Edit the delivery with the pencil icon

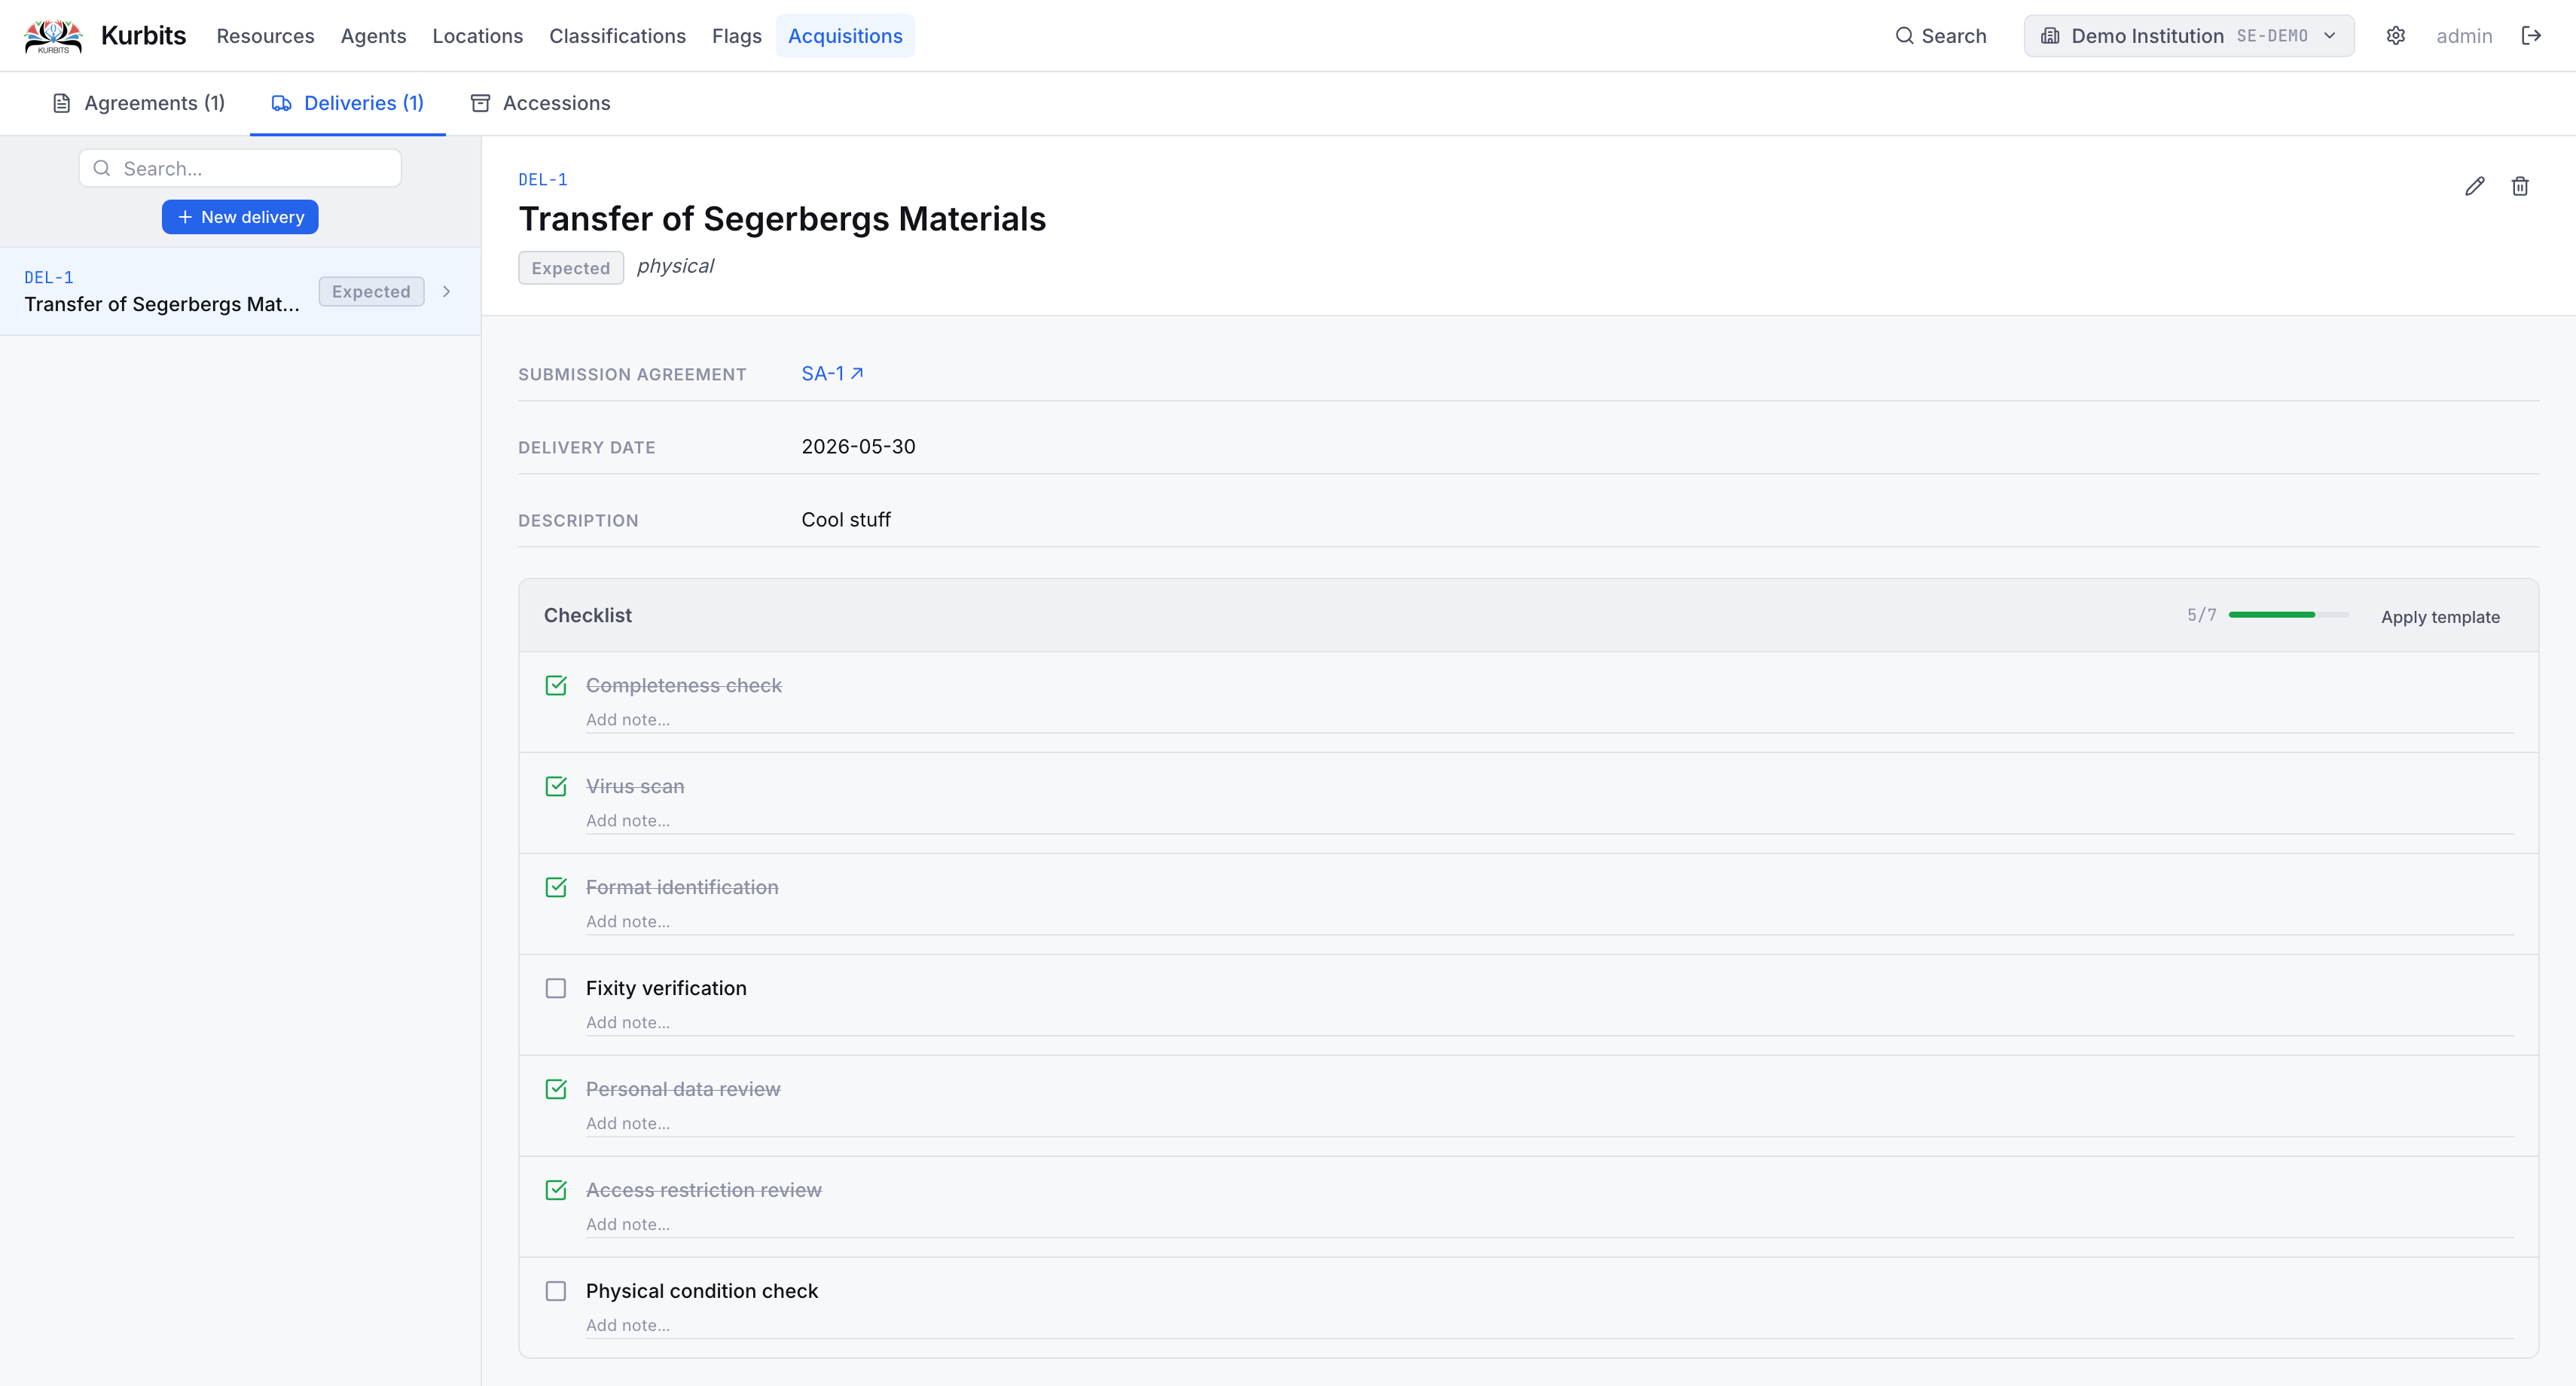tap(2474, 186)
